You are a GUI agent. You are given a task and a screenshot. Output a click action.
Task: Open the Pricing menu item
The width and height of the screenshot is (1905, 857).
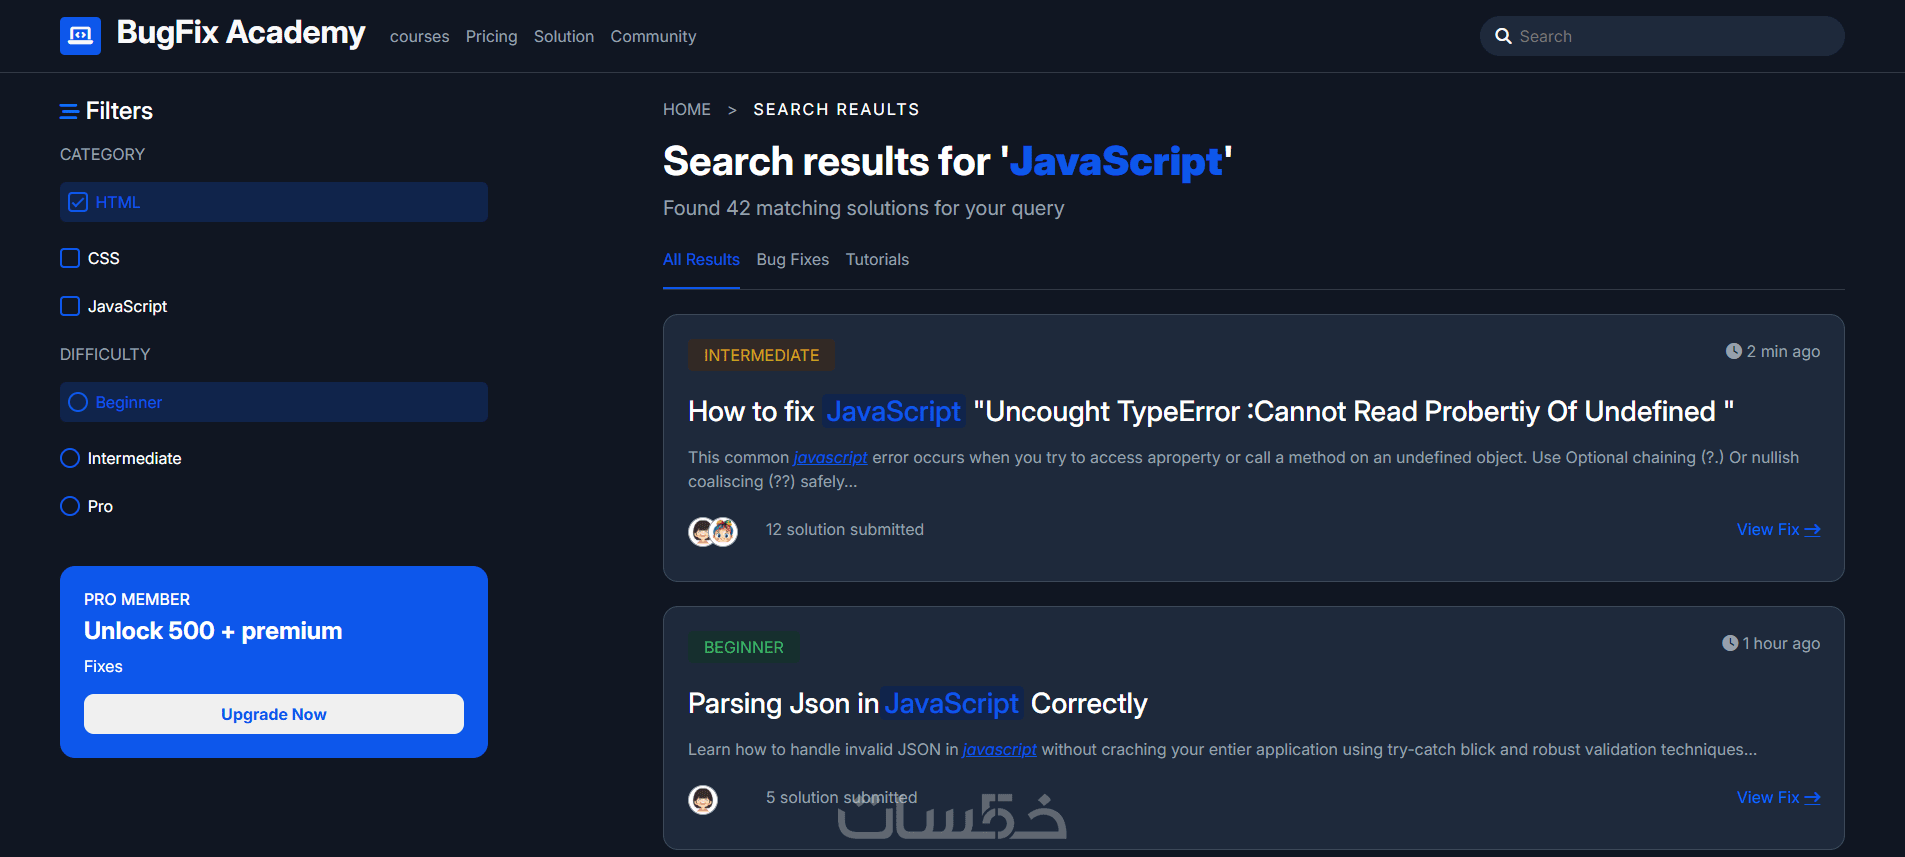click(x=491, y=36)
